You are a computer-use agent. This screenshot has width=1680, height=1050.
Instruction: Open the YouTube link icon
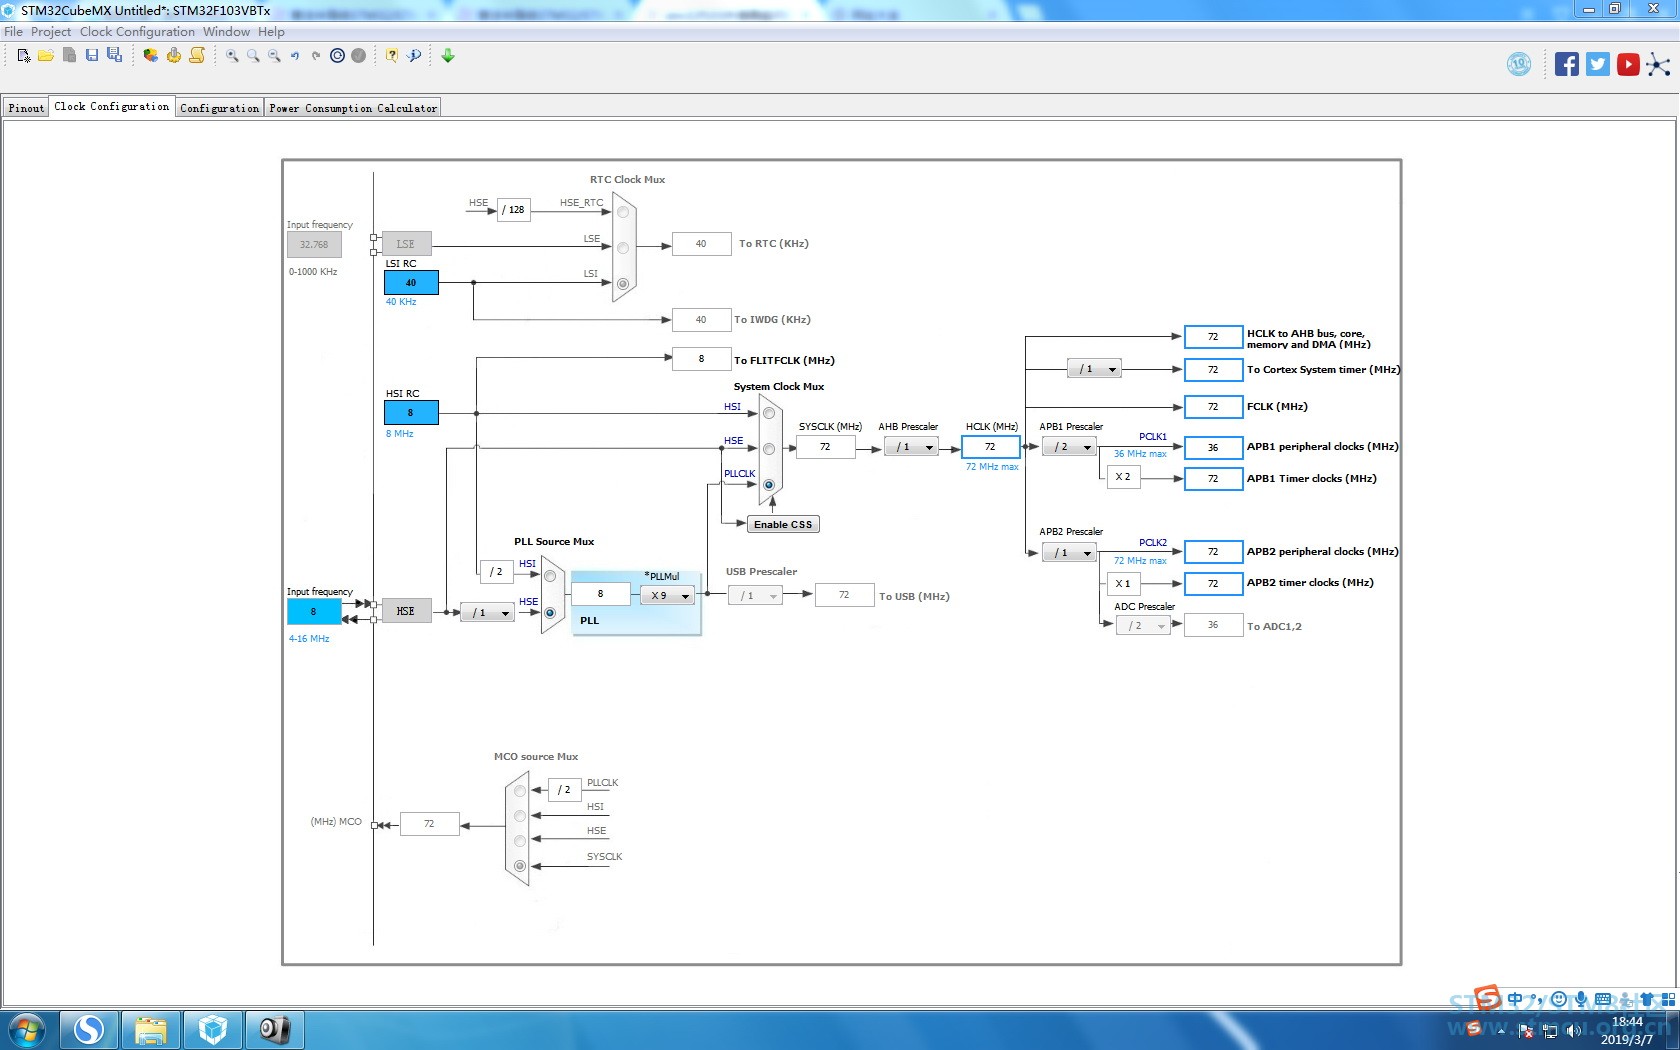point(1628,65)
